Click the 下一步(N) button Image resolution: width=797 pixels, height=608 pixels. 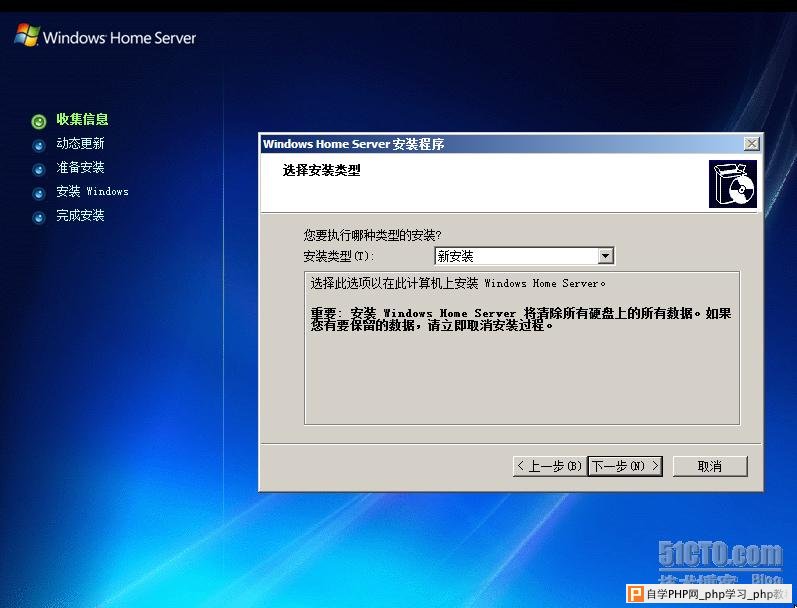coord(625,466)
